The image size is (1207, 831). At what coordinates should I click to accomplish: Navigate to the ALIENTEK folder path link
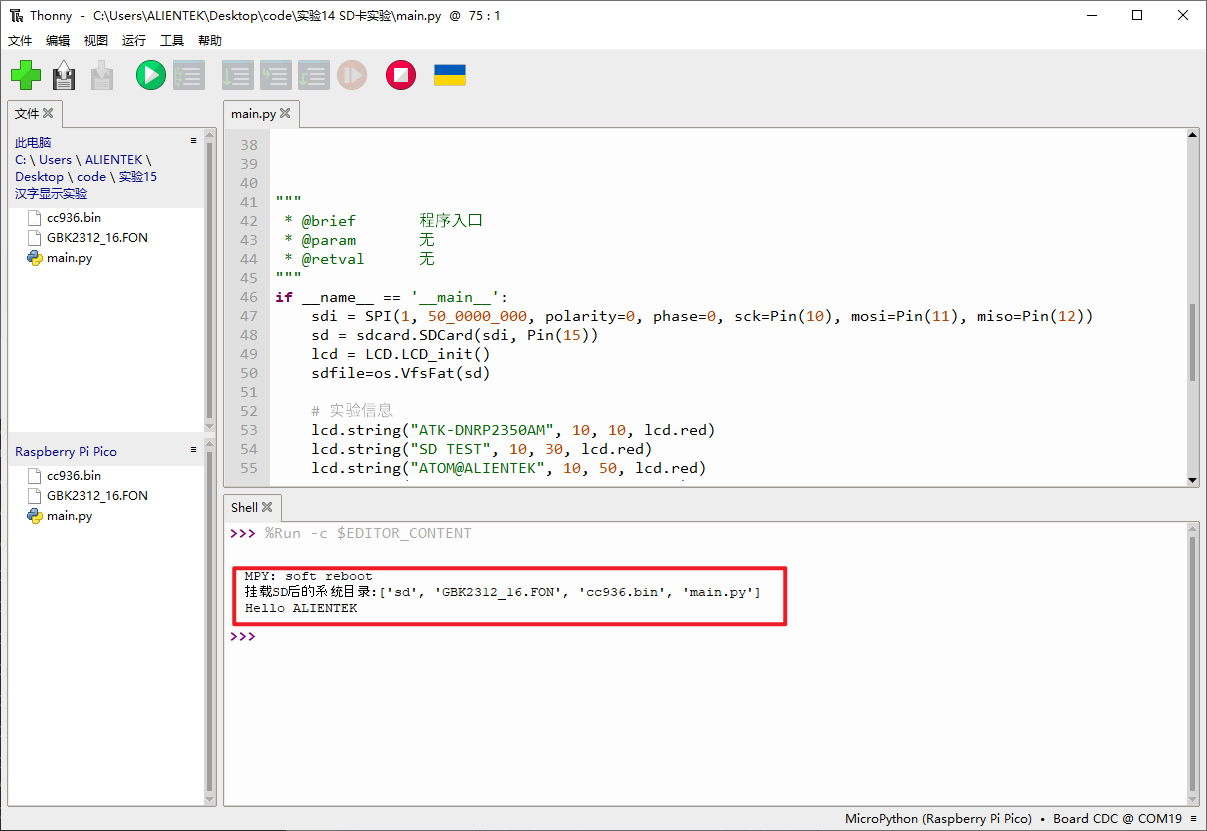[x=114, y=160]
